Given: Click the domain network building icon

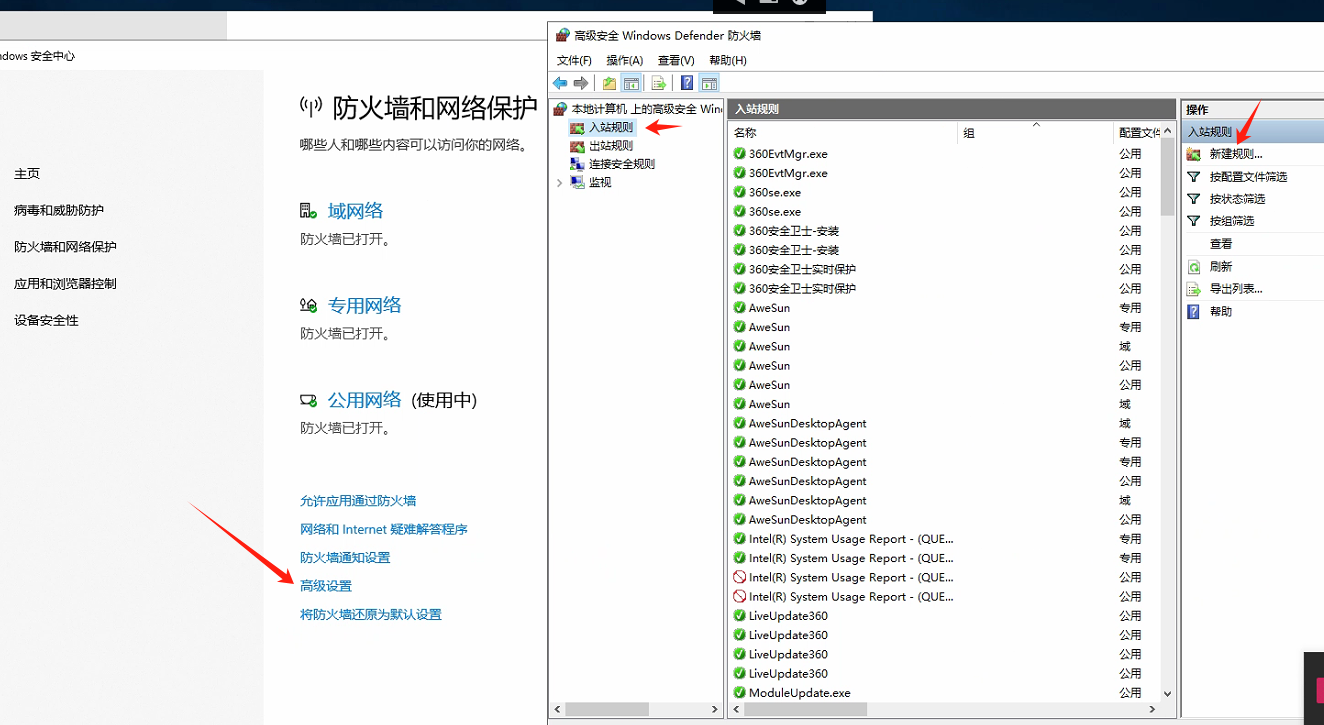Looking at the screenshot, I should coord(308,211).
